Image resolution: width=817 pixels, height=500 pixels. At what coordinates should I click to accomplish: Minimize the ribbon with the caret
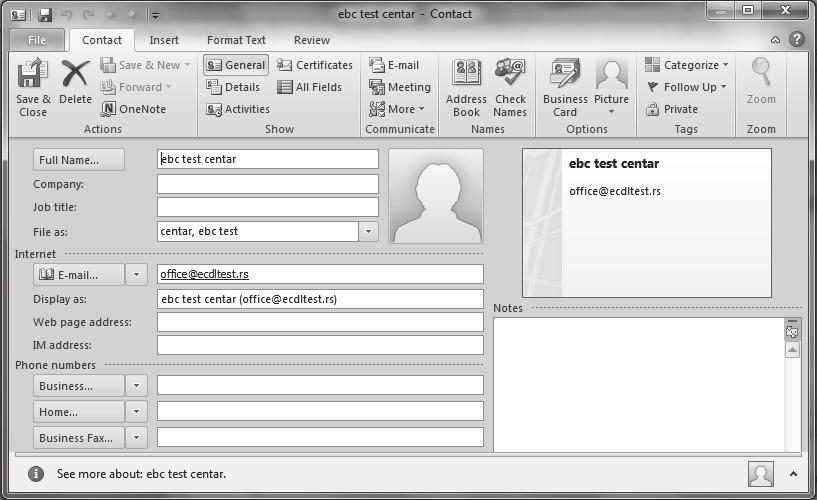tap(775, 40)
